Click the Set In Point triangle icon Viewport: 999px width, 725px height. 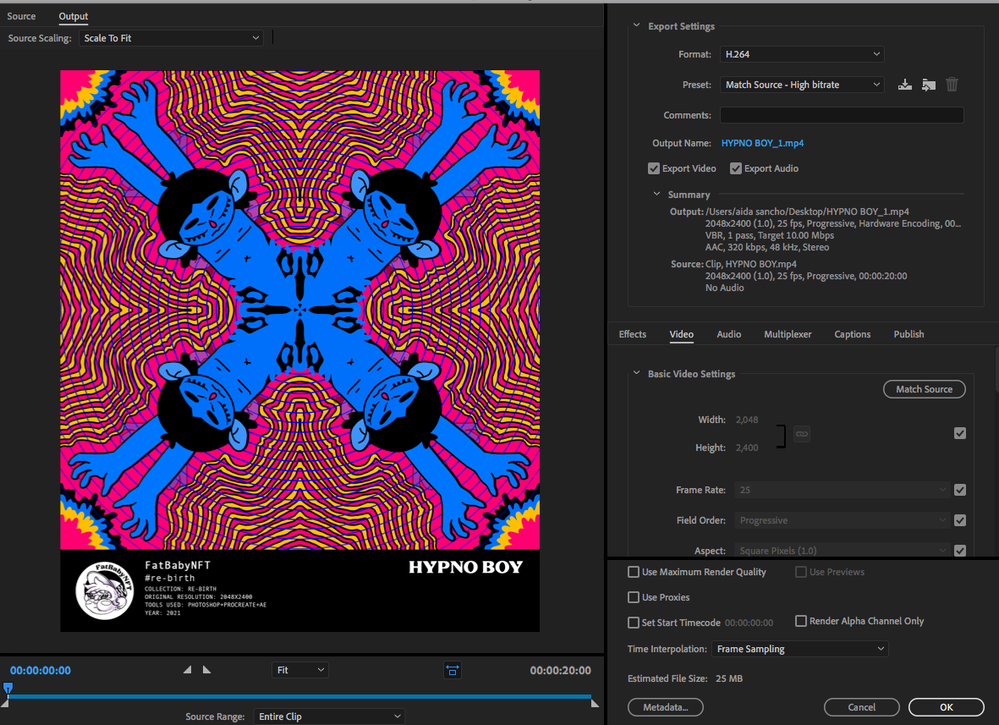click(x=187, y=670)
